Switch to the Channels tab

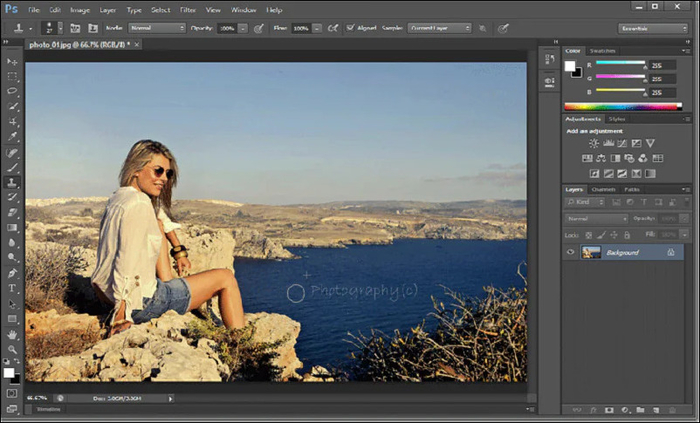[603, 190]
